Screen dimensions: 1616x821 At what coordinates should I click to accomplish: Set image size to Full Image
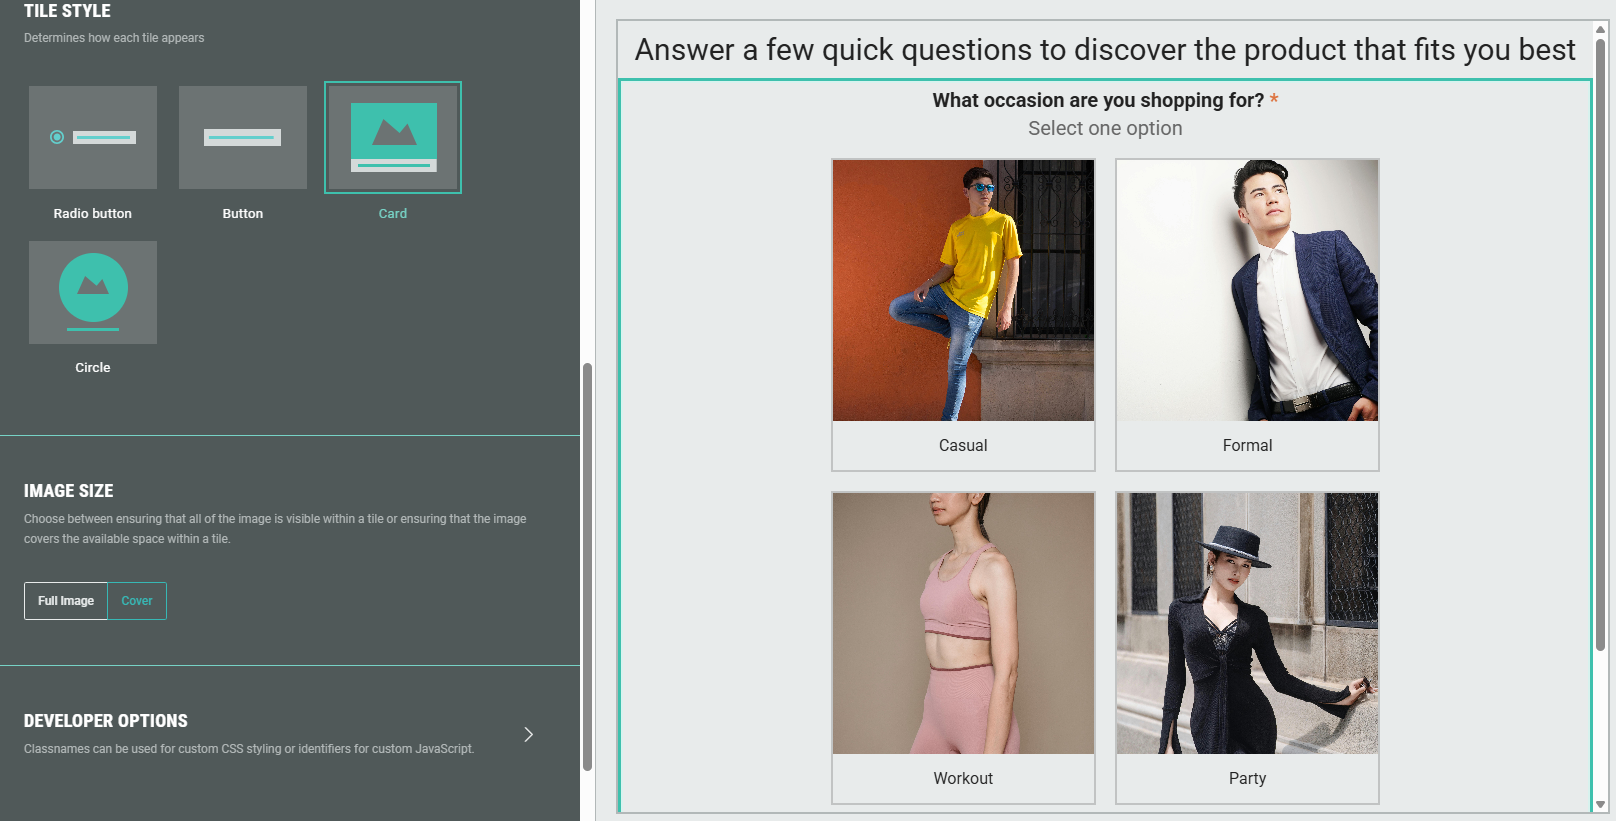(x=66, y=601)
